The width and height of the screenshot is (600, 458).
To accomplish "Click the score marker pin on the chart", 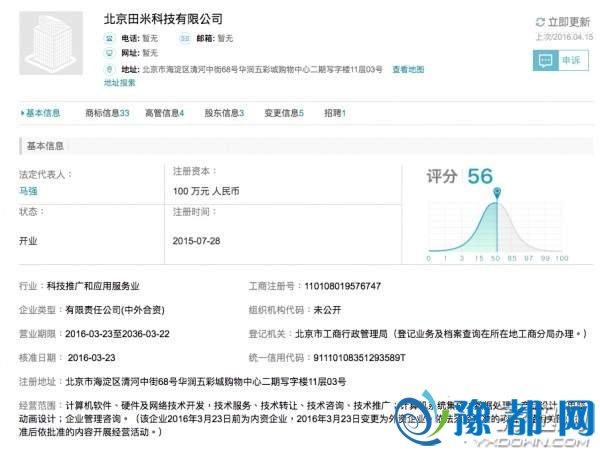I will tap(496, 191).
